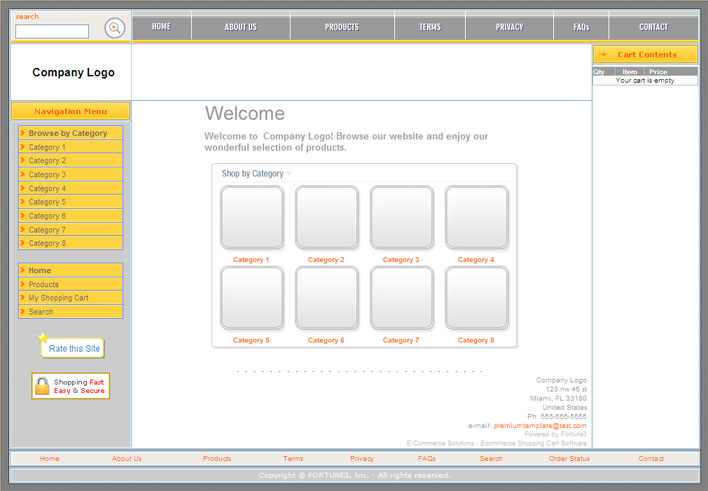Open Order Status in the footer
Viewport: 708px width, 491px height.
tap(569, 459)
